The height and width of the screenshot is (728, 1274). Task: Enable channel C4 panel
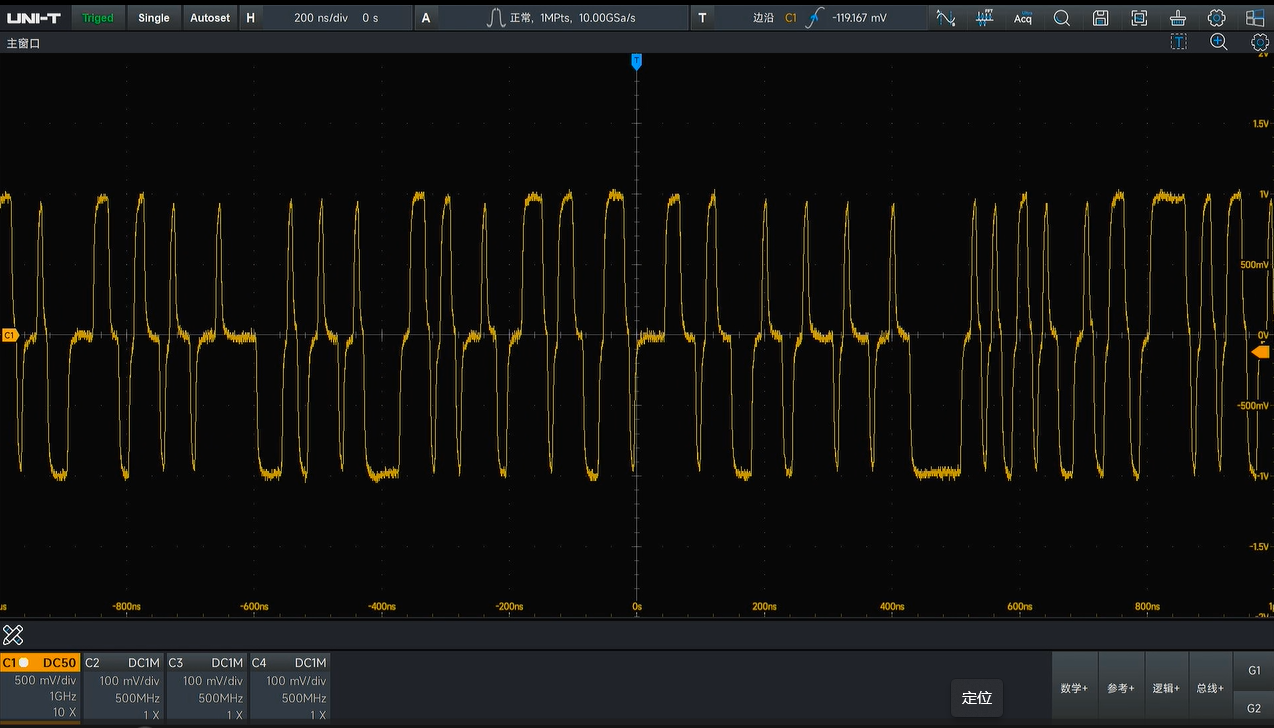pyautogui.click(x=290, y=686)
